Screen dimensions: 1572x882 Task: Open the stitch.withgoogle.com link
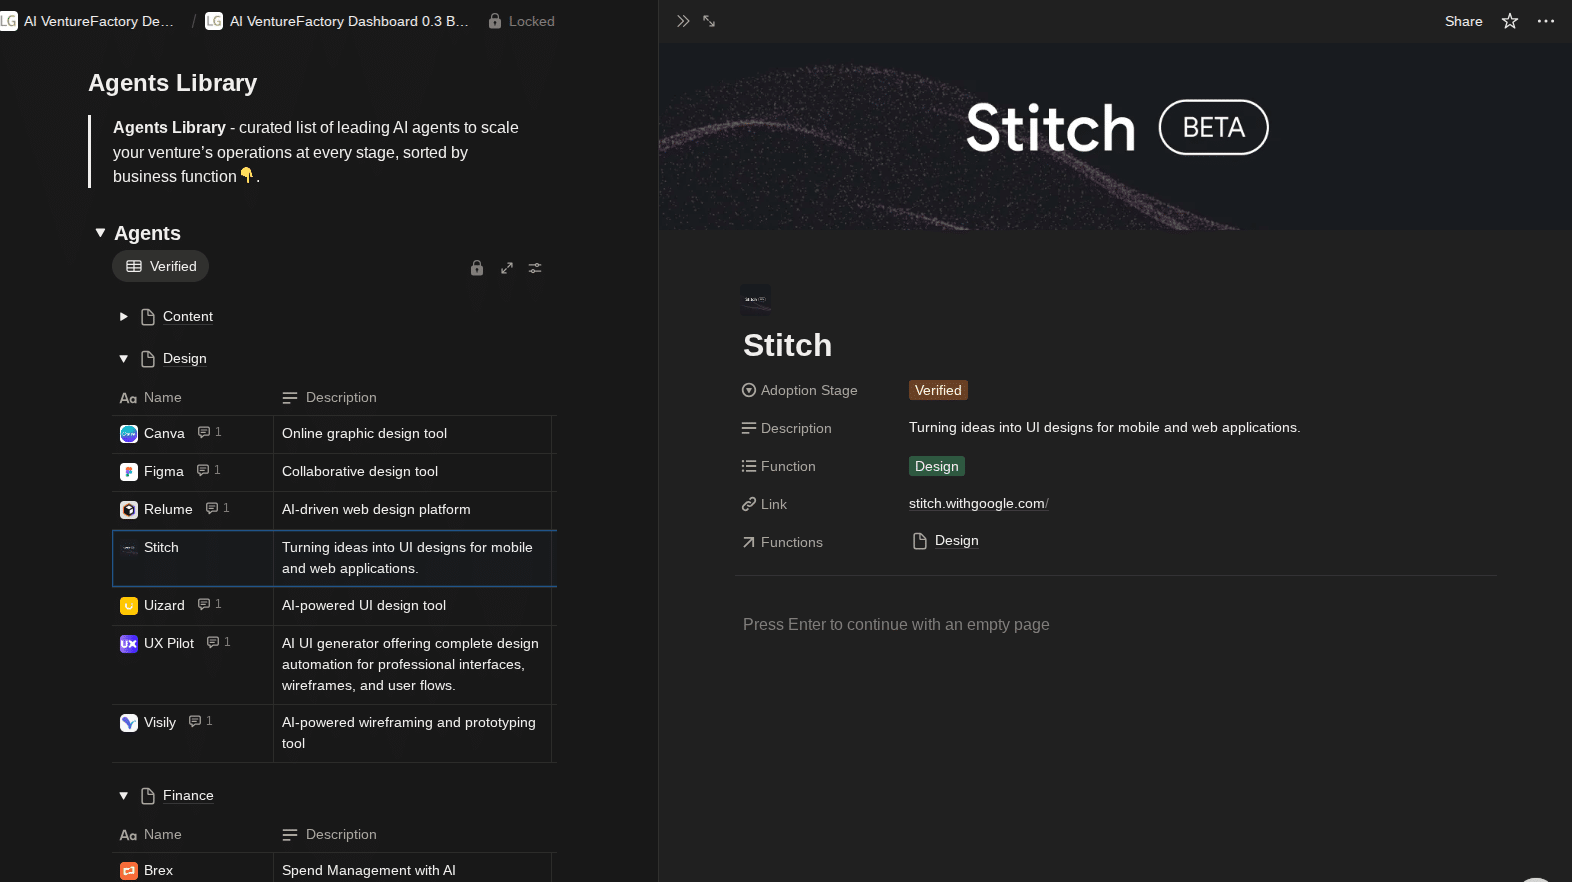click(978, 503)
